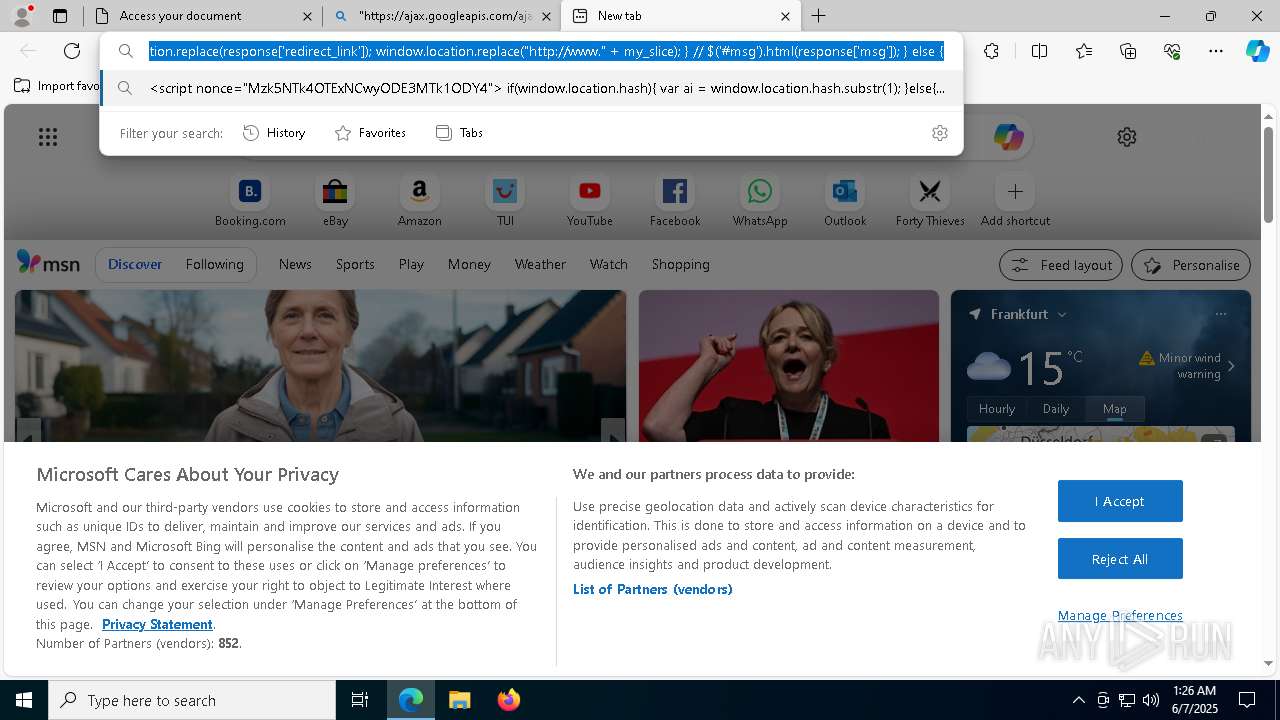Open Settings and more ellipsis menu
Screen dimensions: 1280x720
pyautogui.click(x=1216, y=51)
